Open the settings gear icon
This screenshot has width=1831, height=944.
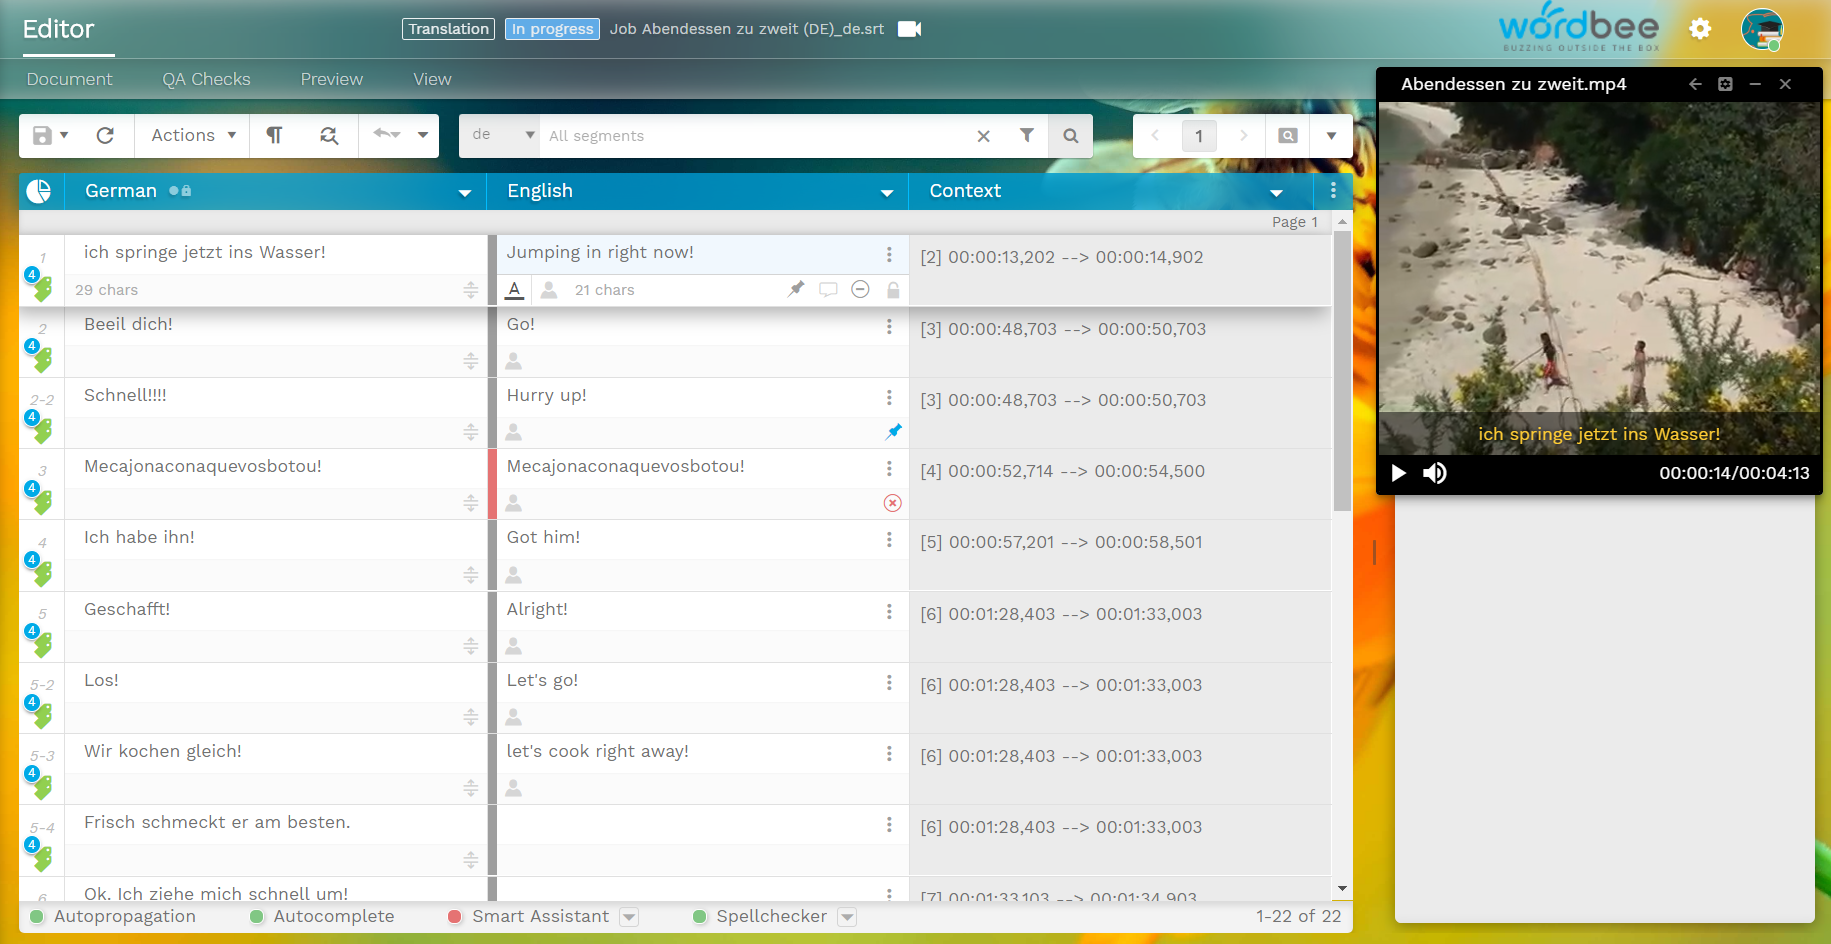(x=1700, y=29)
